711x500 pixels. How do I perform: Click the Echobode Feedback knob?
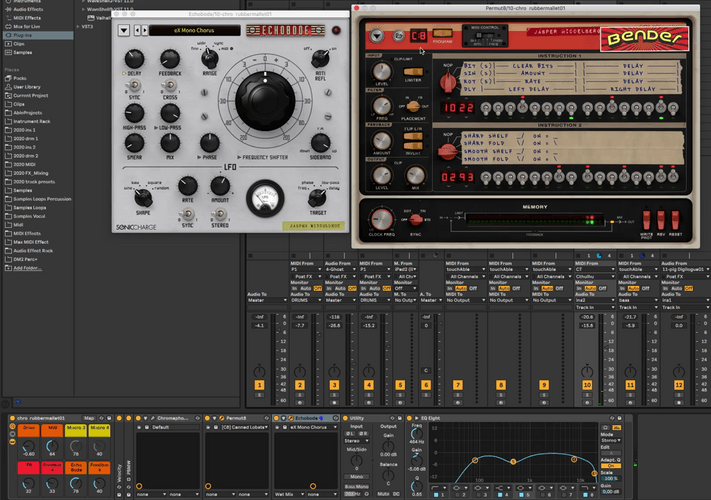170,59
